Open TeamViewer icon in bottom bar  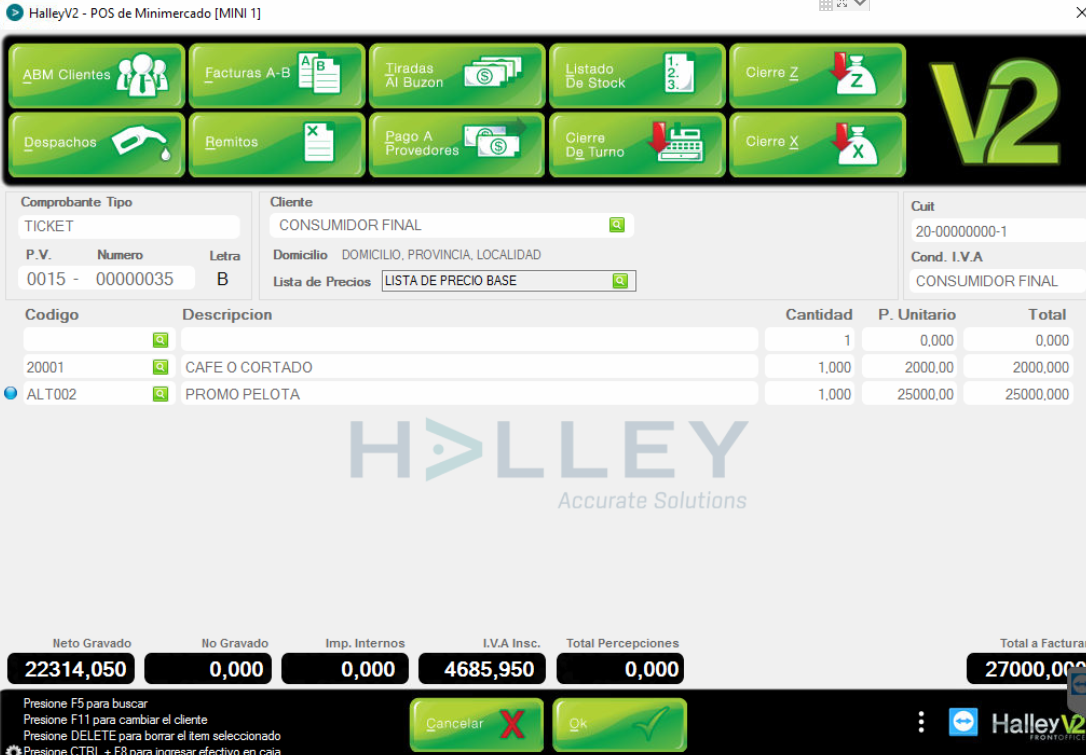pos(963,722)
